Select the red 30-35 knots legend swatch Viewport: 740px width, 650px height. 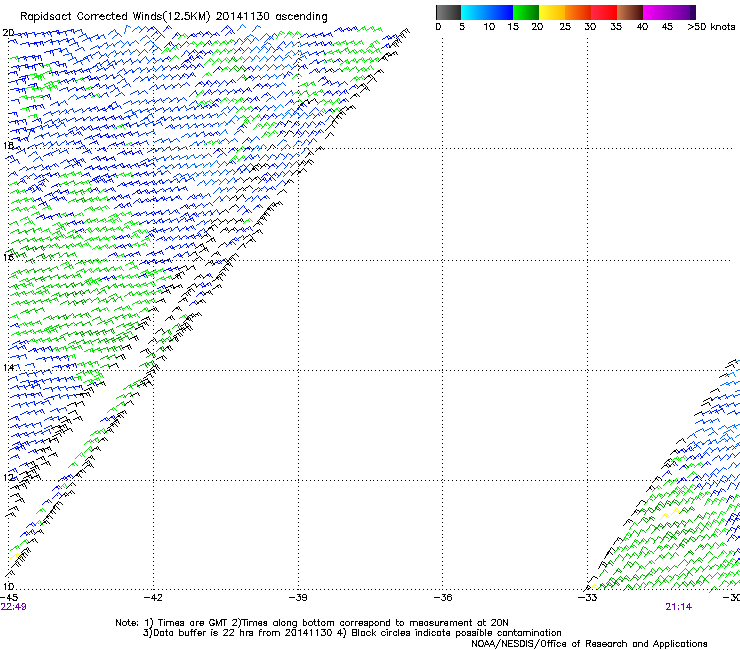(604, 12)
